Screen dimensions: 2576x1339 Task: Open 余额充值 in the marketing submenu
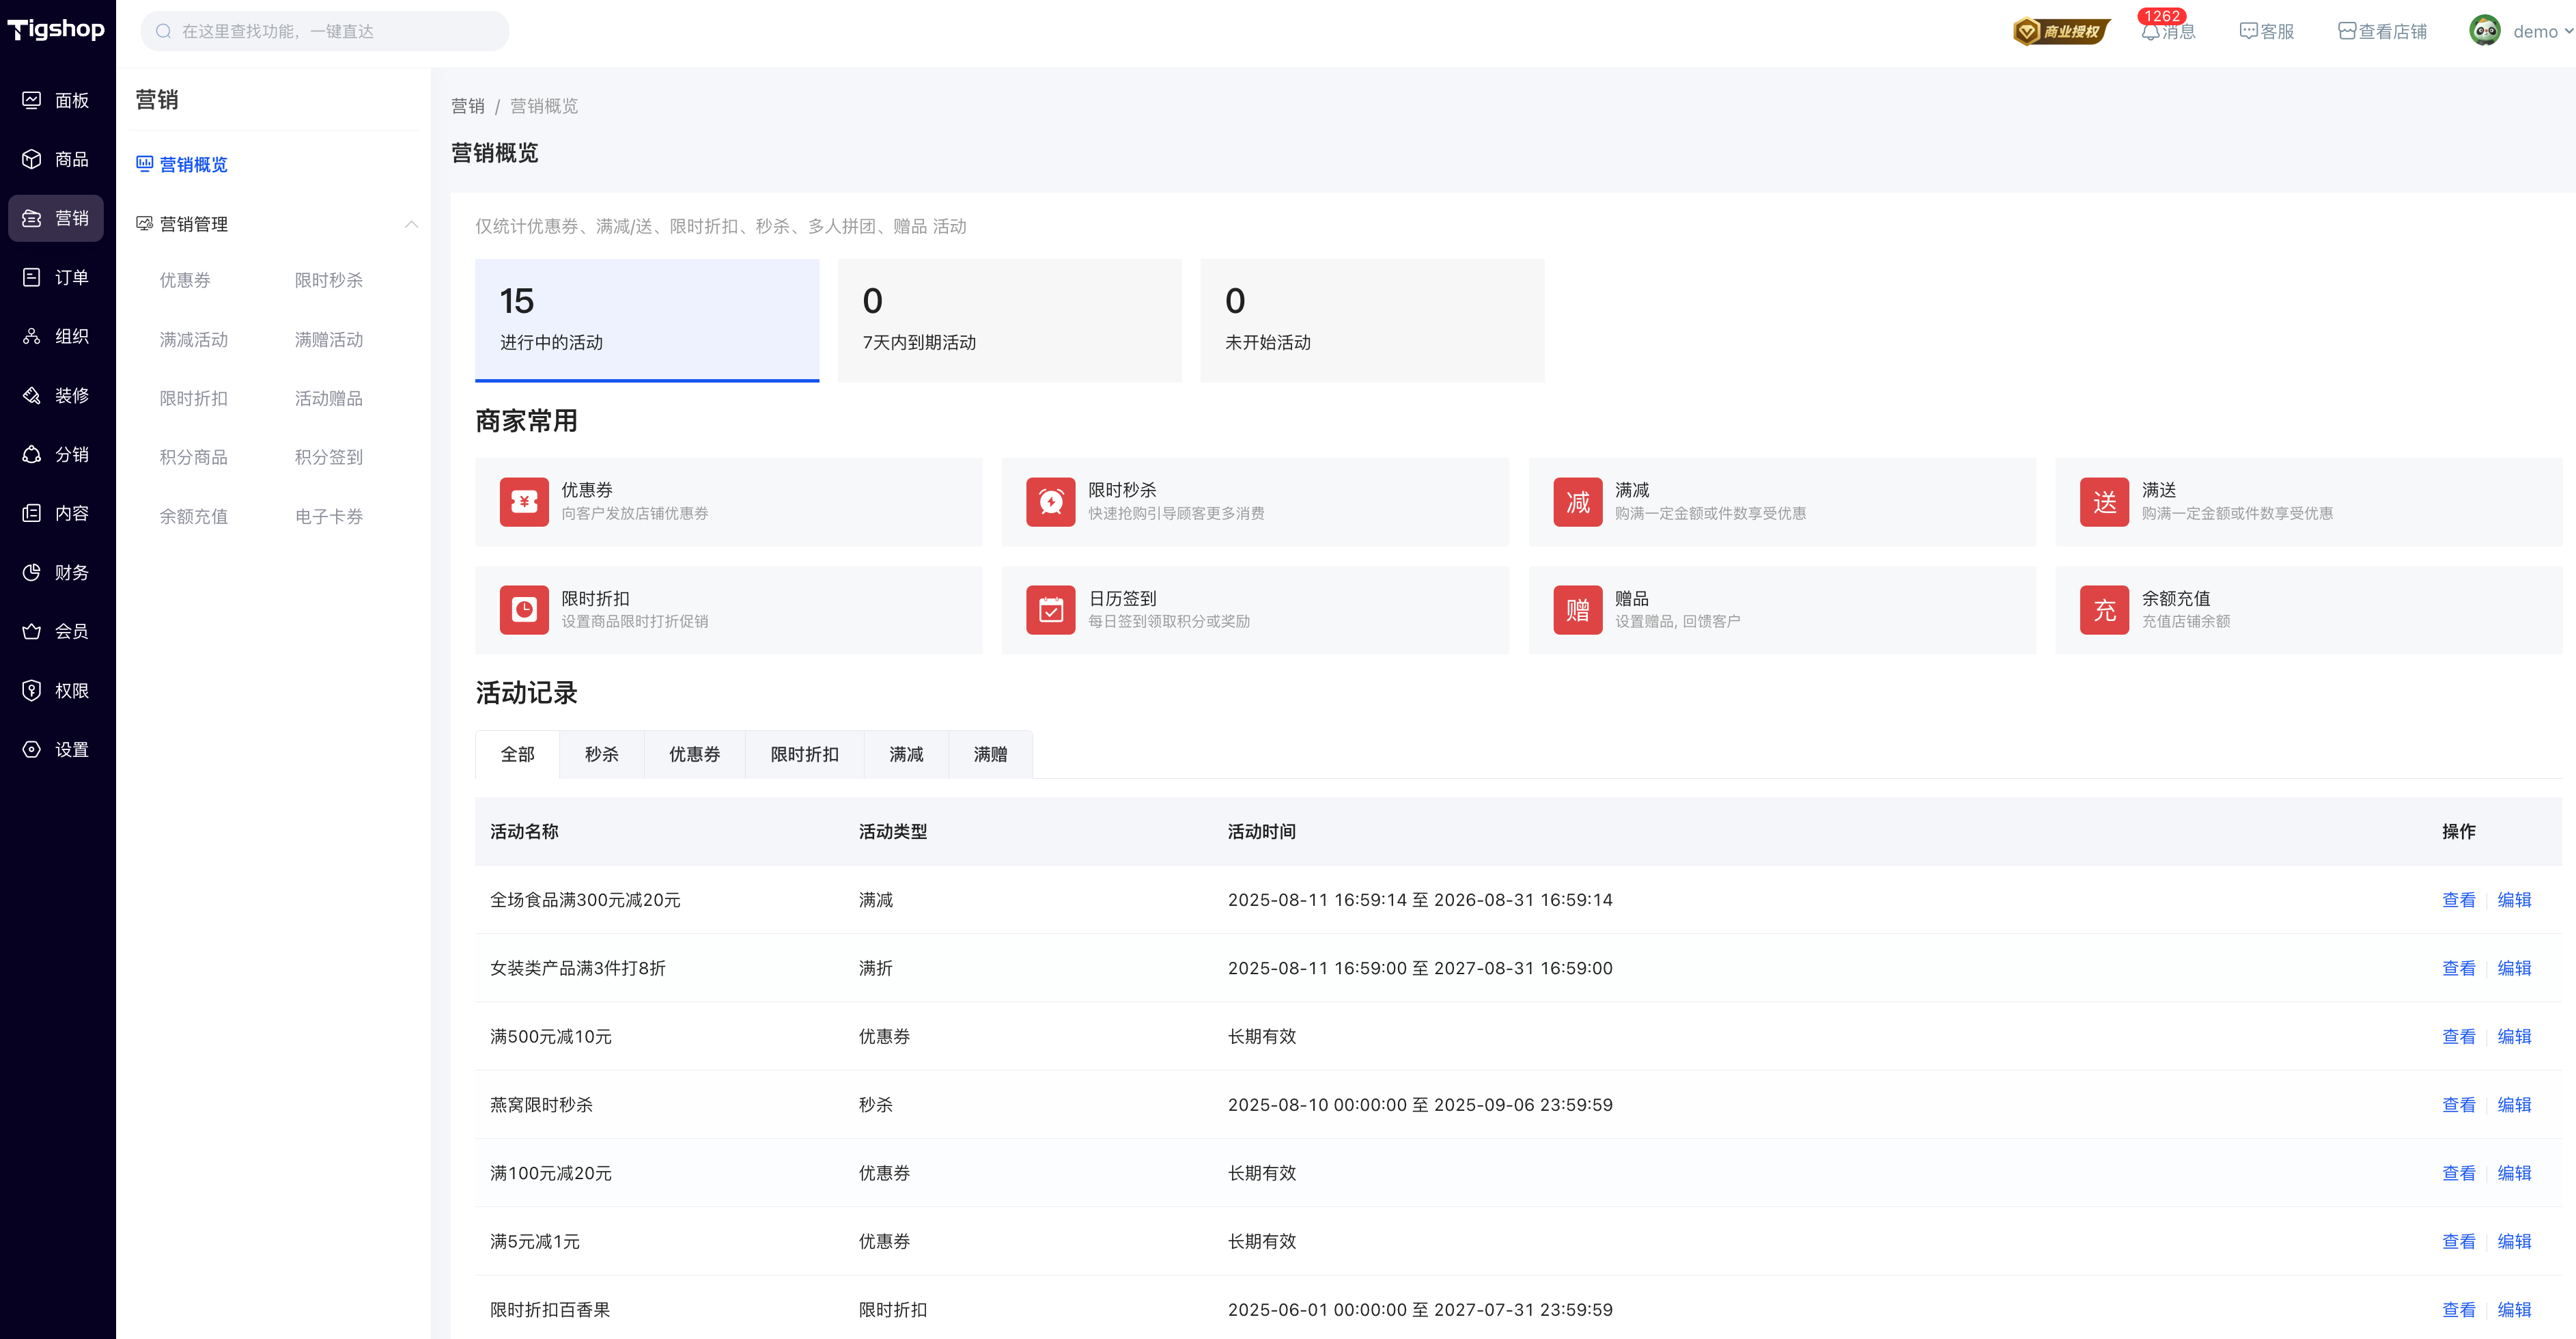[x=194, y=516]
